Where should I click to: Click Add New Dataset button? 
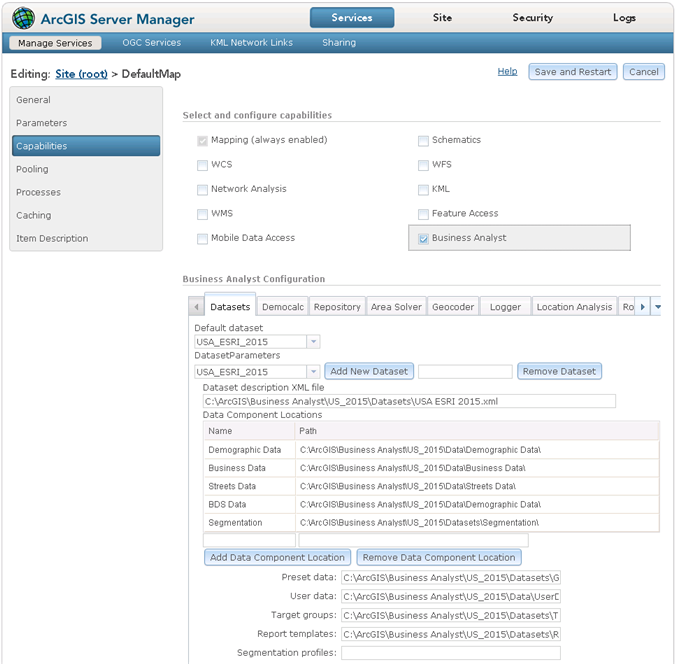[369, 371]
